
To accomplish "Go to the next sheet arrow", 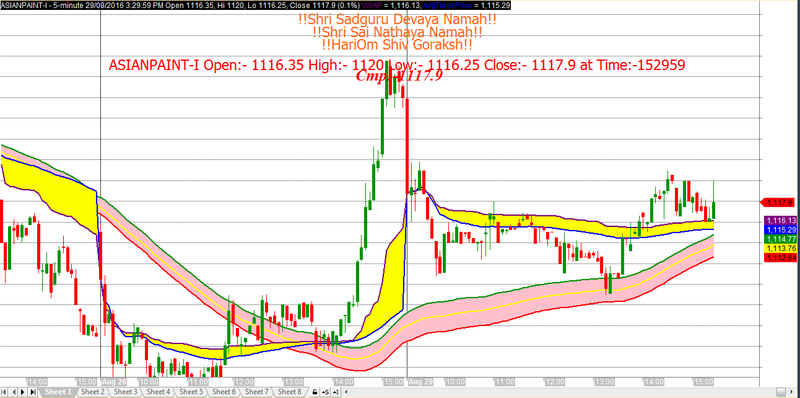I will pos(23,392).
